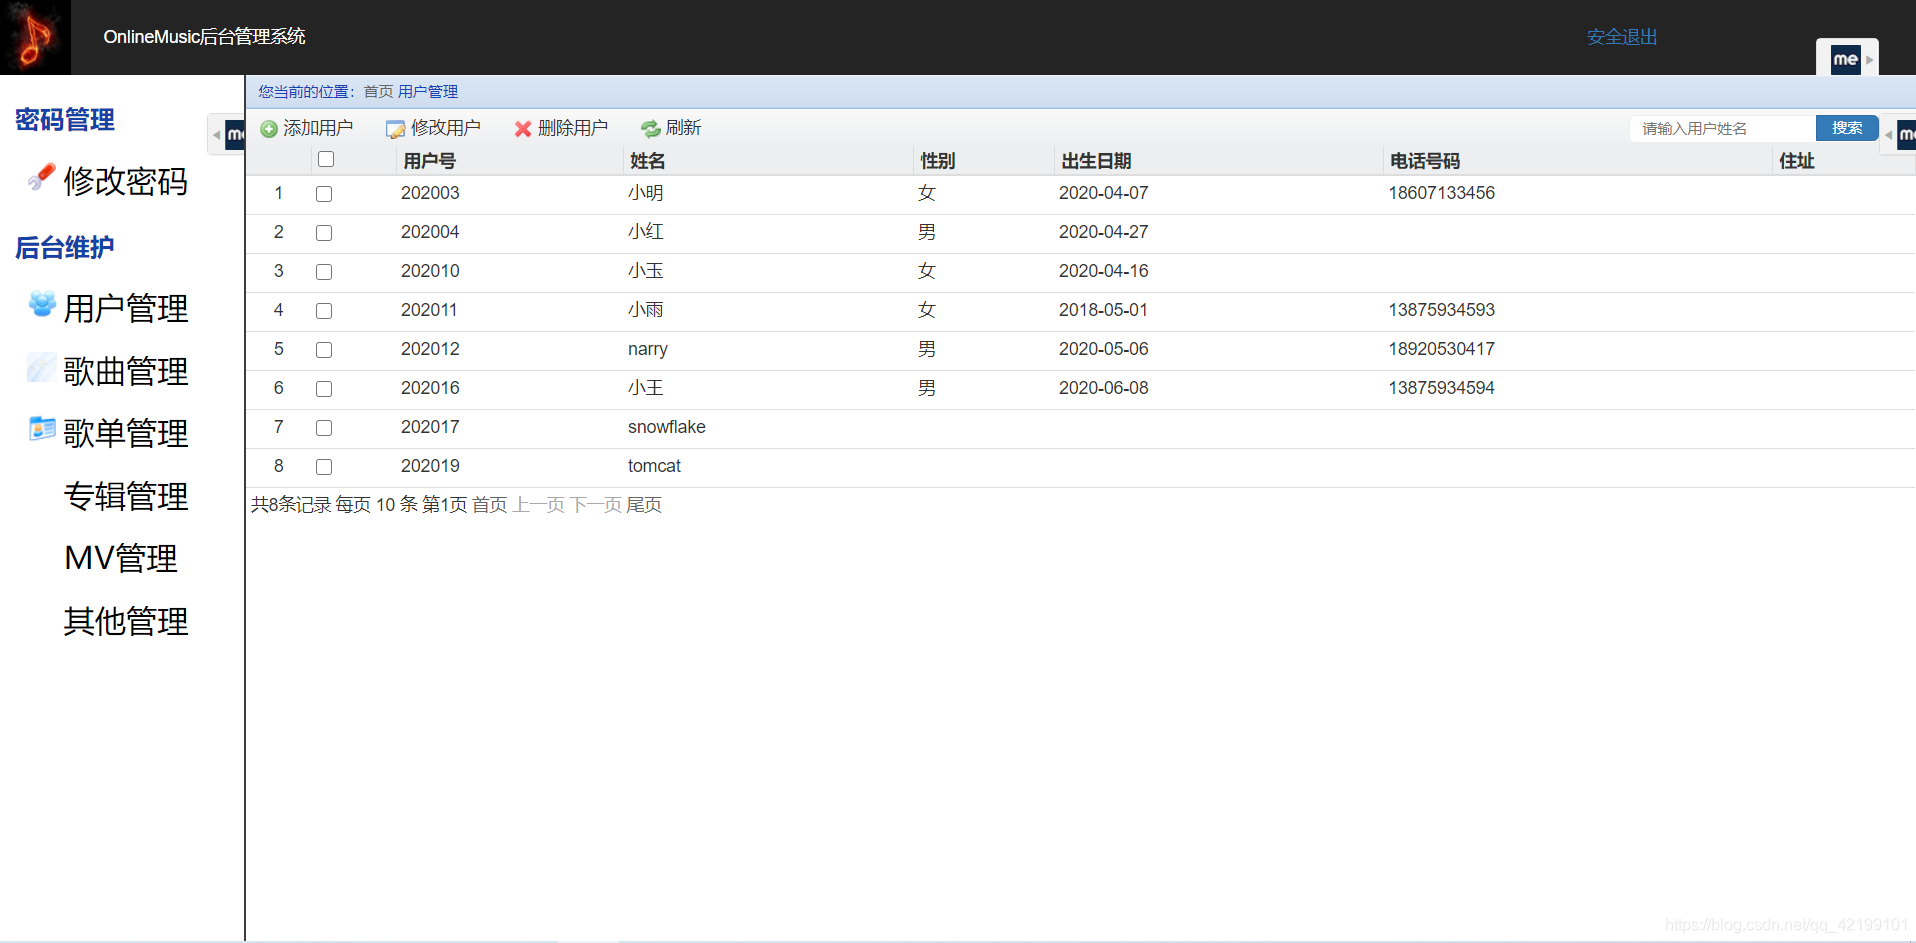Check the box for user narry
This screenshot has width=1916, height=943.
coord(324,350)
